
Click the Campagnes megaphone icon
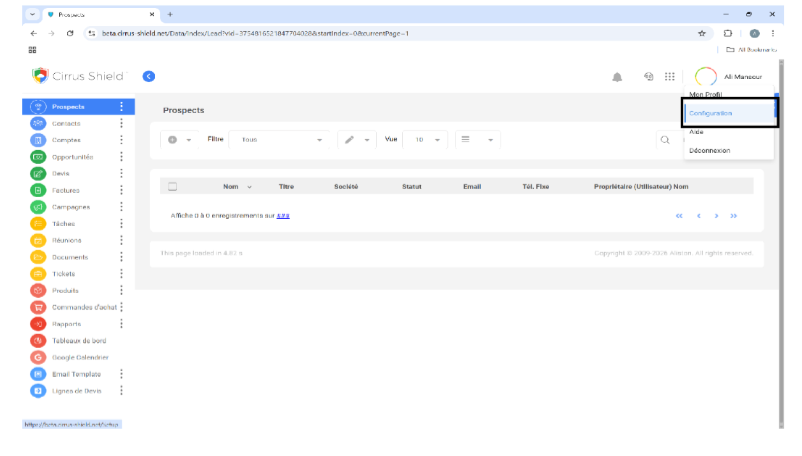[x=38, y=207]
